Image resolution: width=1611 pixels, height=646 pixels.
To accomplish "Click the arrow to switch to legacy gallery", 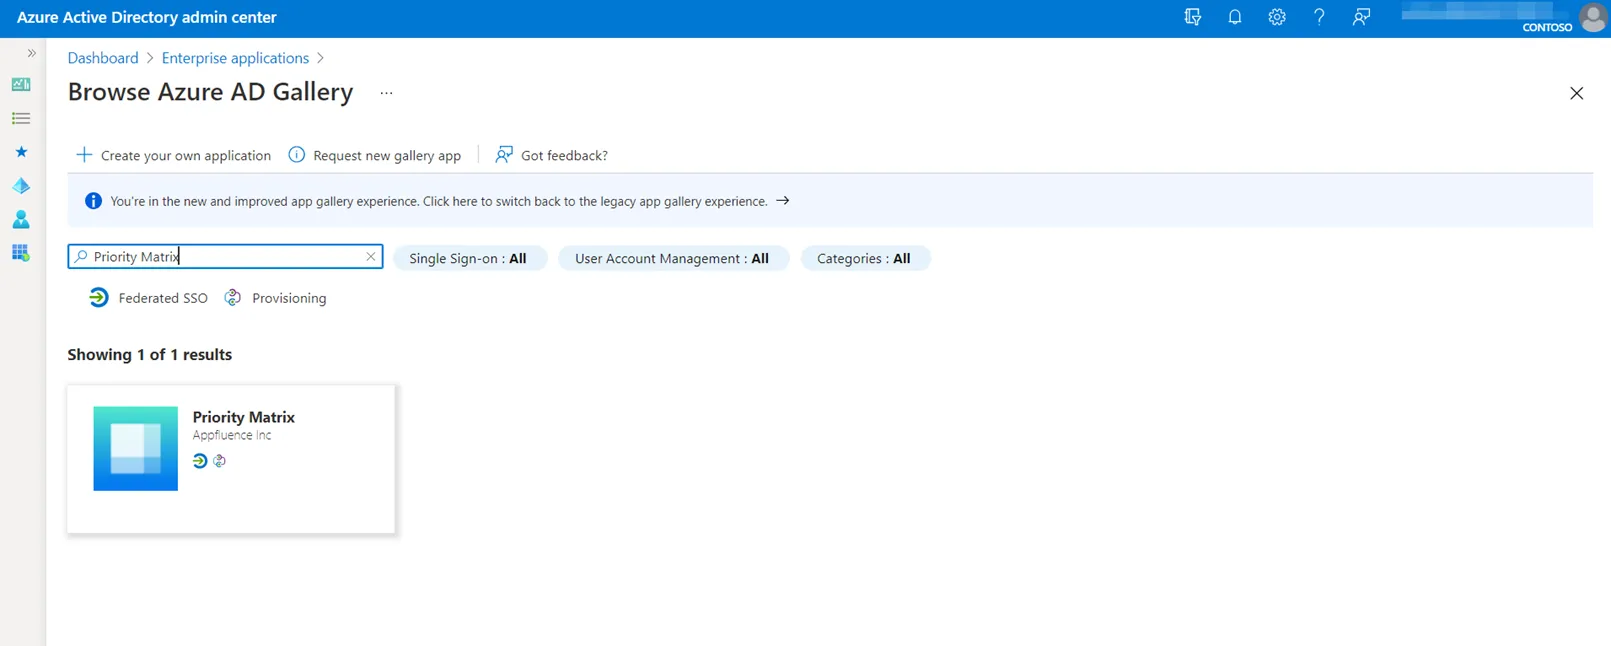I will tap(783, 201).
